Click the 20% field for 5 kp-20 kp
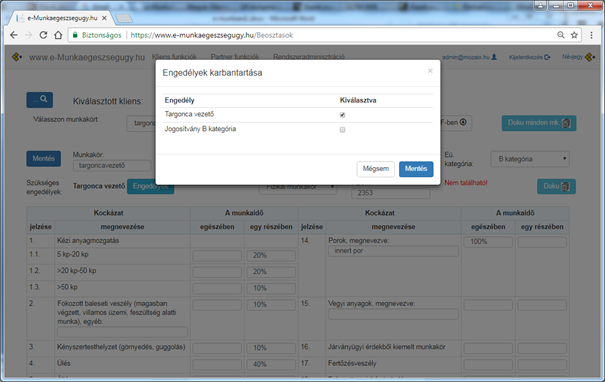 pyautogui.click(x=271, y=255)
